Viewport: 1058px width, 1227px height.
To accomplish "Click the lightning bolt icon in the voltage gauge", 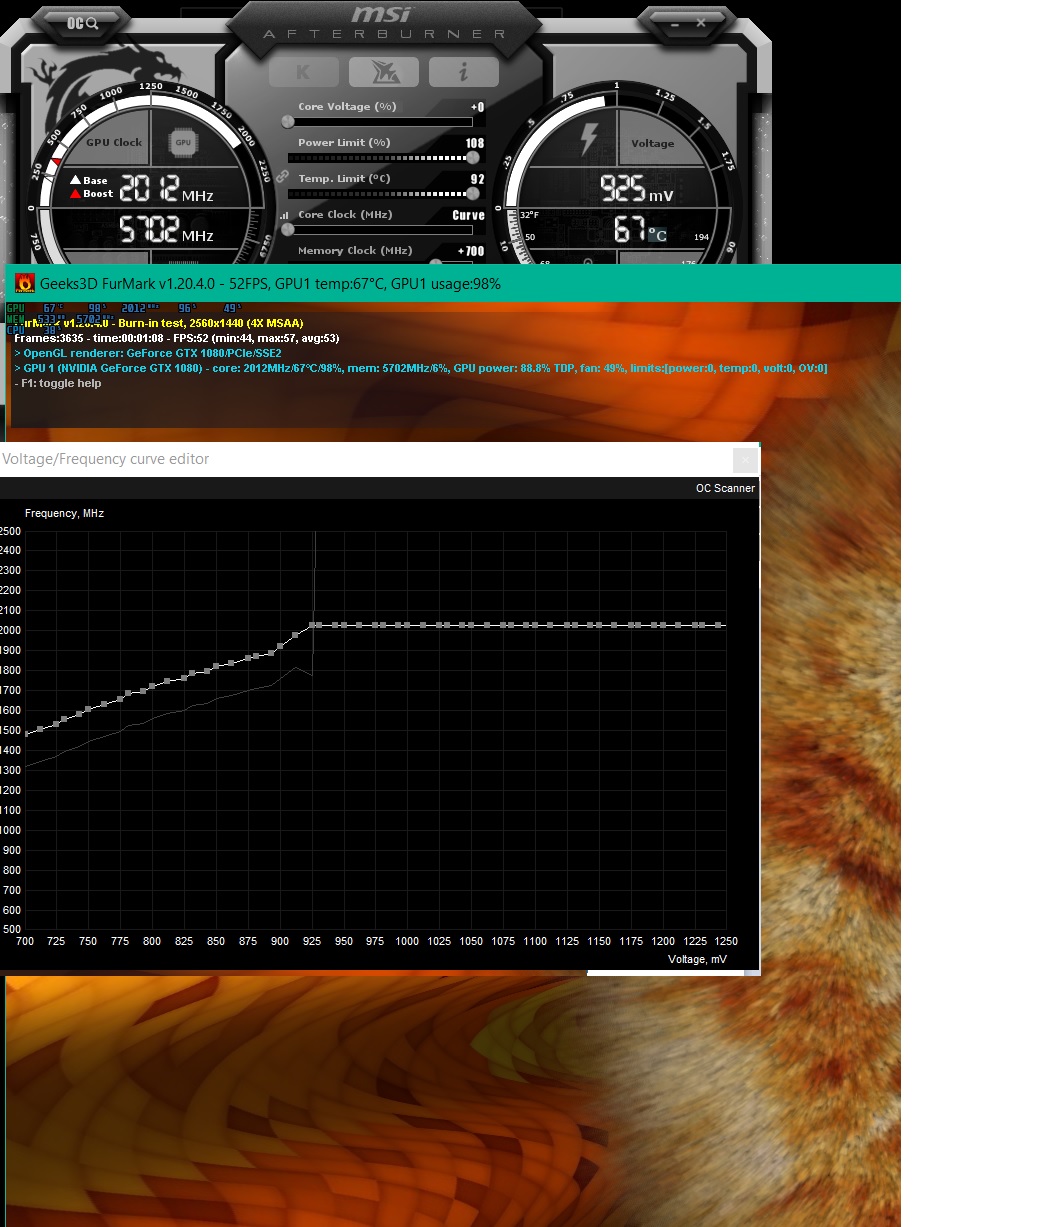I will coord(589,139).
